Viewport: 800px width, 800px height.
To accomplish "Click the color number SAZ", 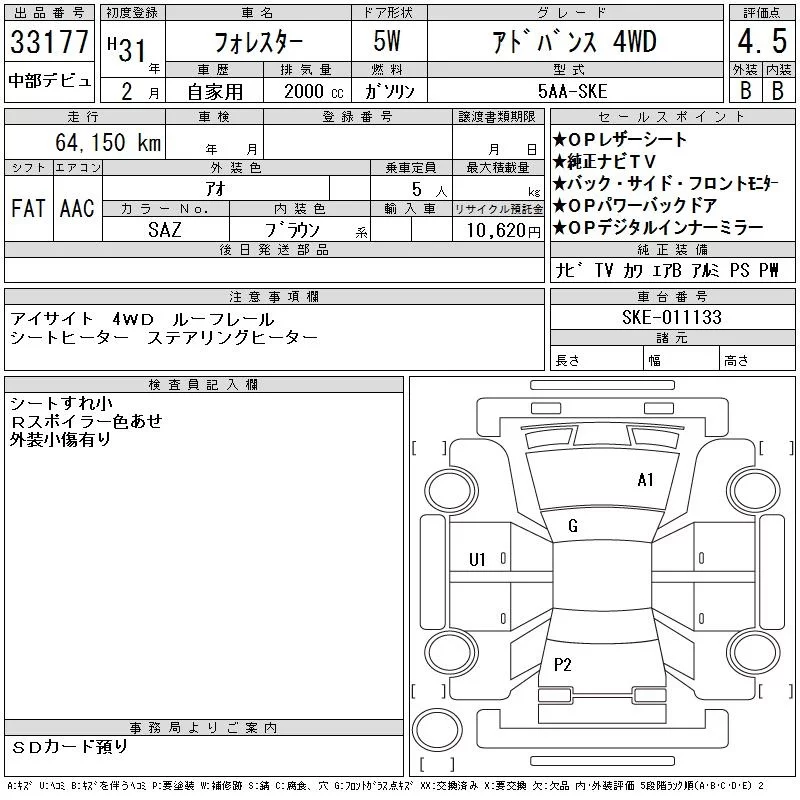I will (x=165, y=230).
